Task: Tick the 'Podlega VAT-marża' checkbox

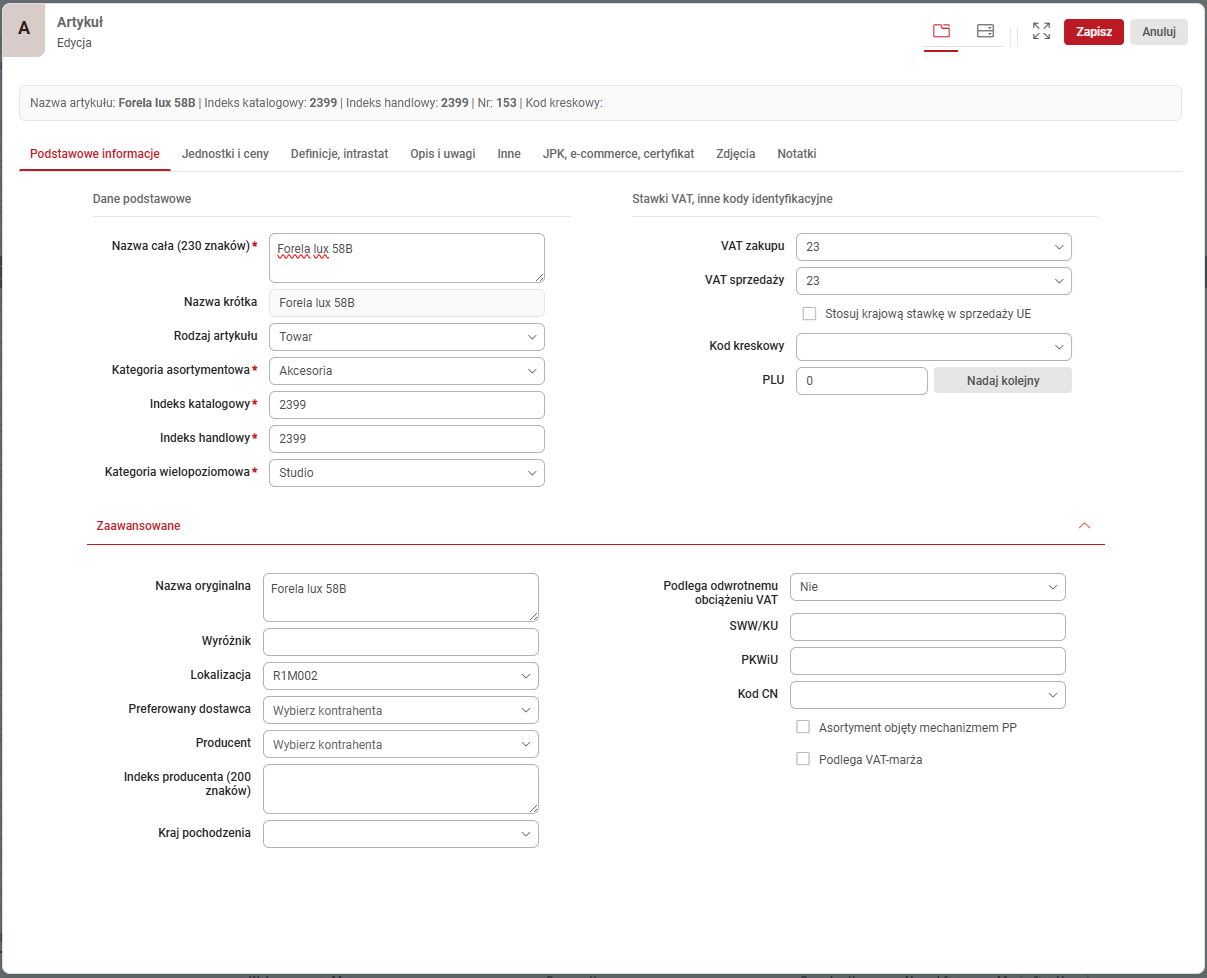Action: [x=803, y=759]
